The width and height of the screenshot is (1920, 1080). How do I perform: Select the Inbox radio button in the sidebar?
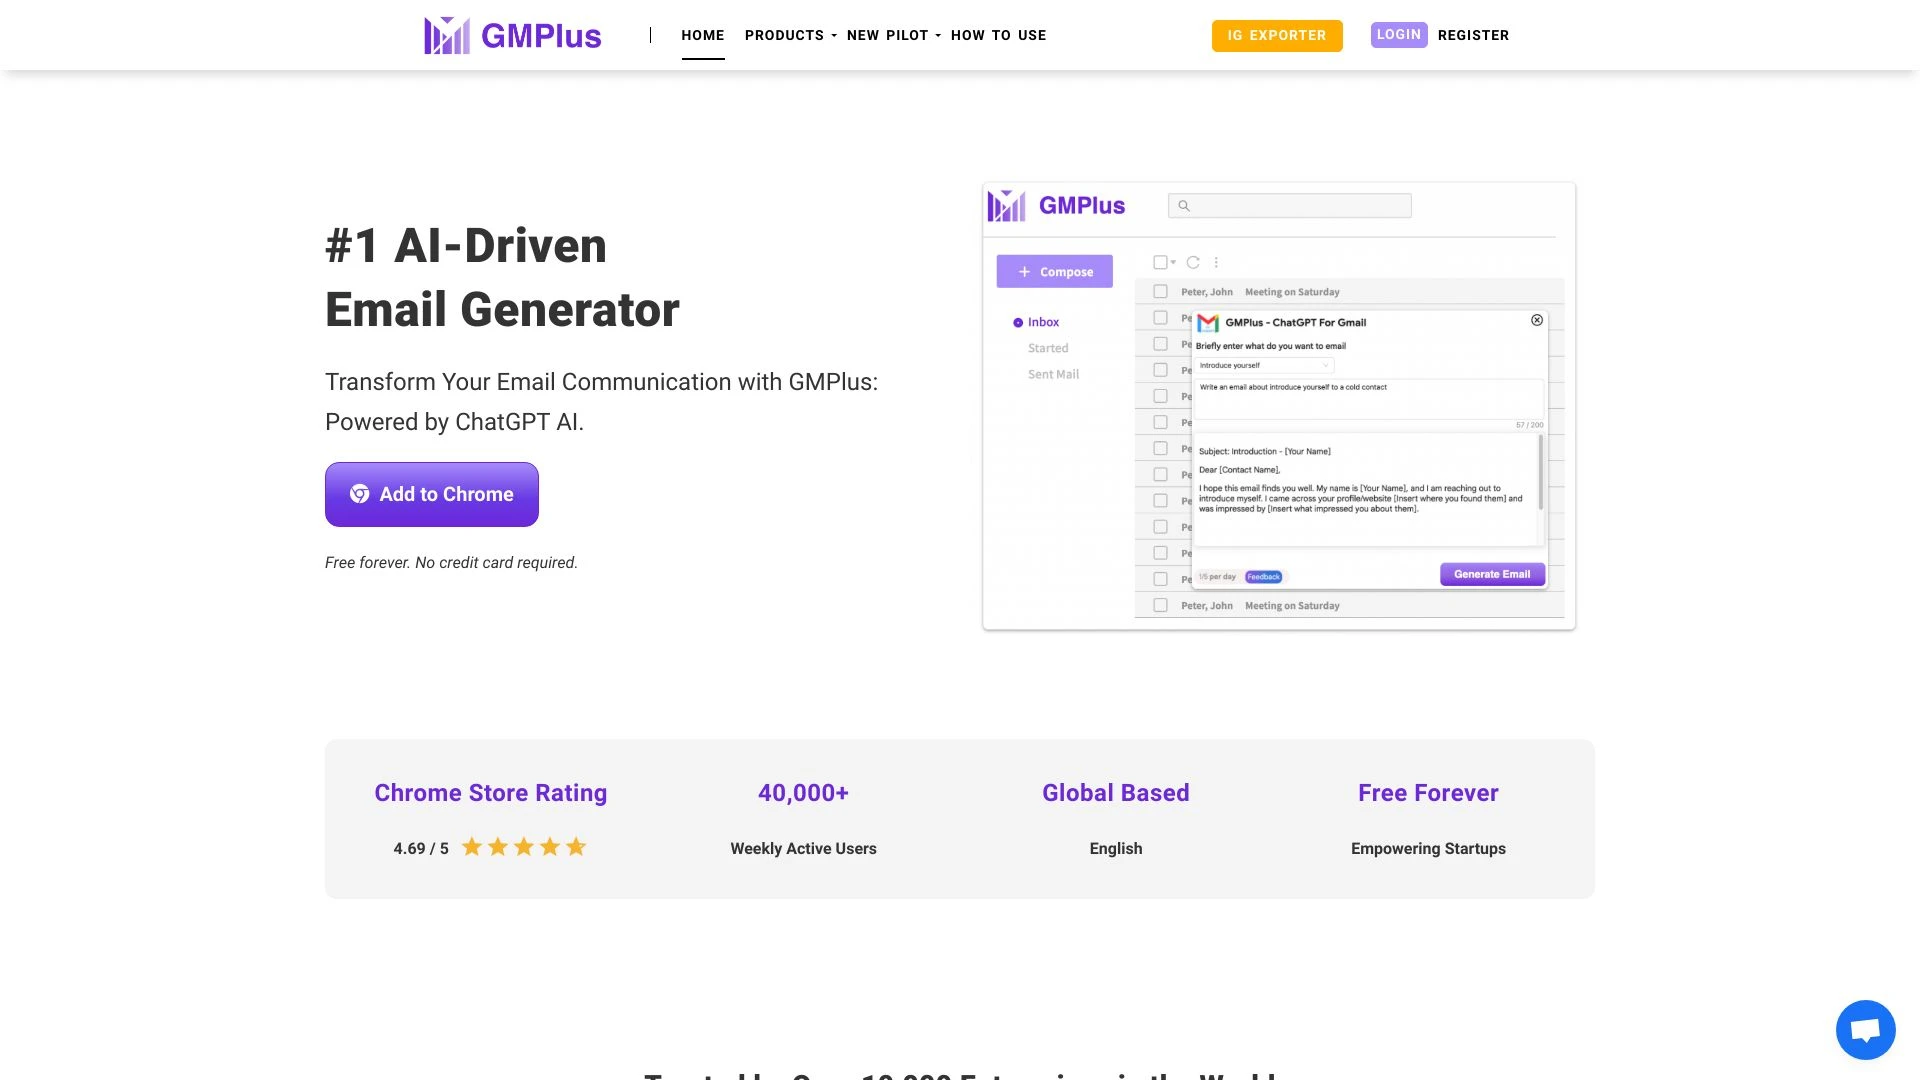pos(1018,322)
